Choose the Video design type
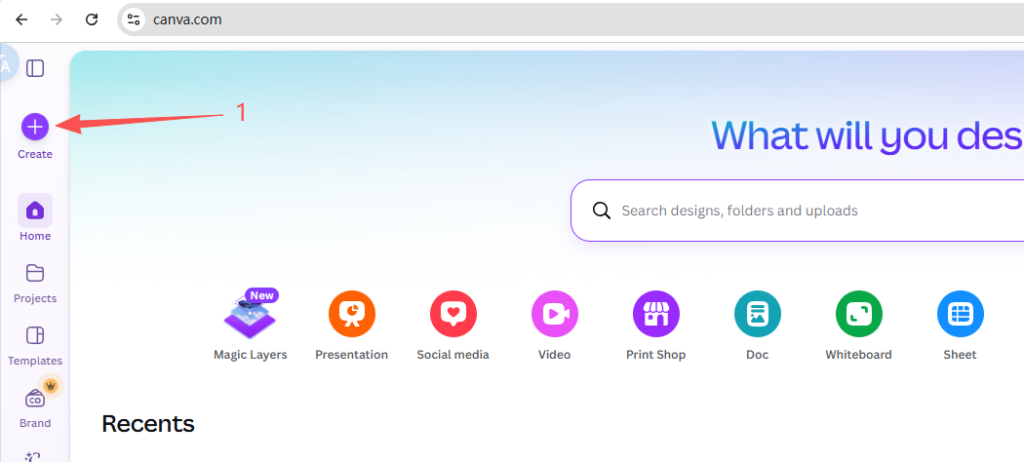Image resolution: width=1024 pixels, height=462 pixels. click(554, 325)
